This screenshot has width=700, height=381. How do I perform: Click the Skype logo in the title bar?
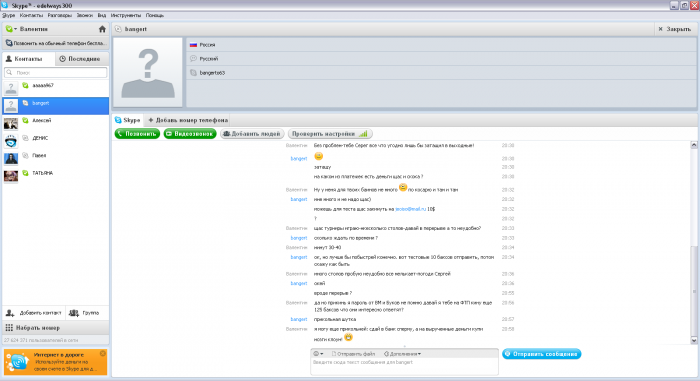5,5
